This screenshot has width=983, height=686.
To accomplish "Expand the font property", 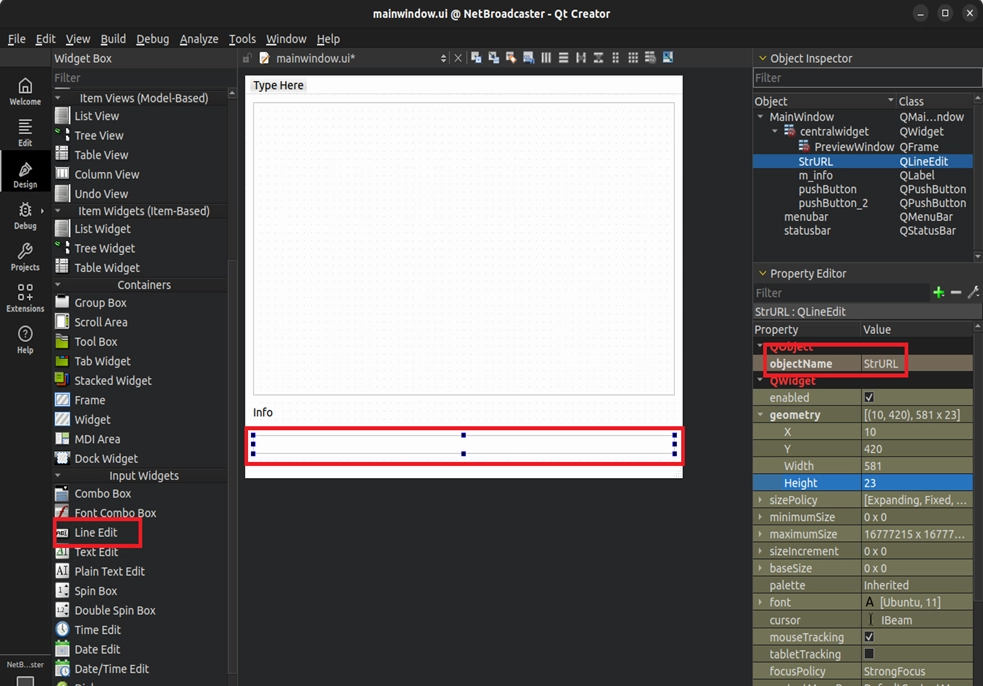I will click(x=760, y=602).
